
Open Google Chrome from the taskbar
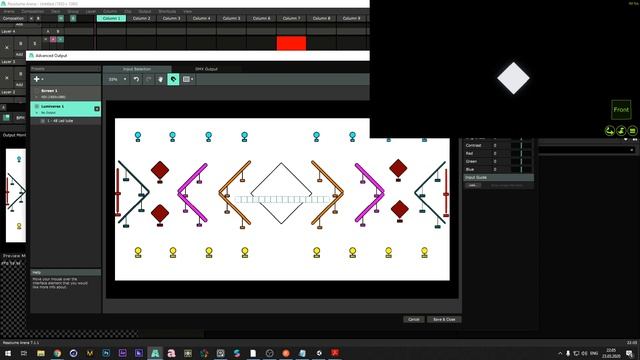coord(57,353)
